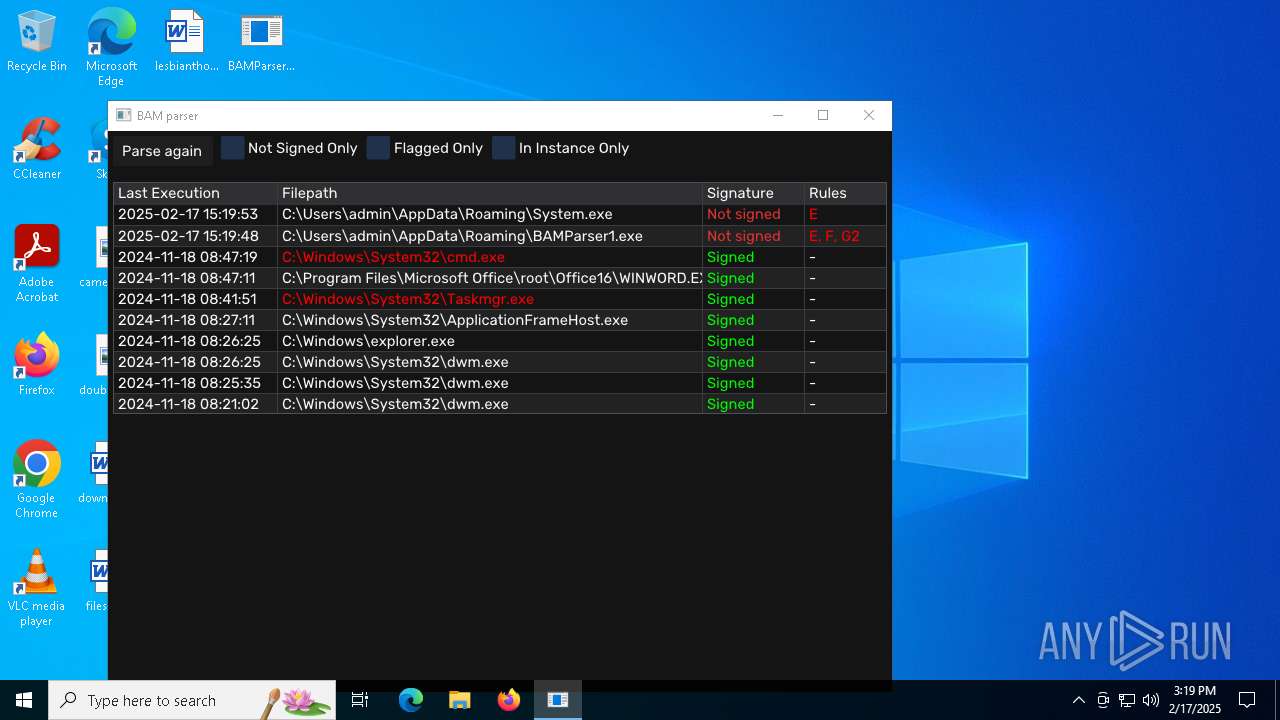Click the search box in the taskbar
This screenshot has width=1280, height=720.
pos(192,700)
